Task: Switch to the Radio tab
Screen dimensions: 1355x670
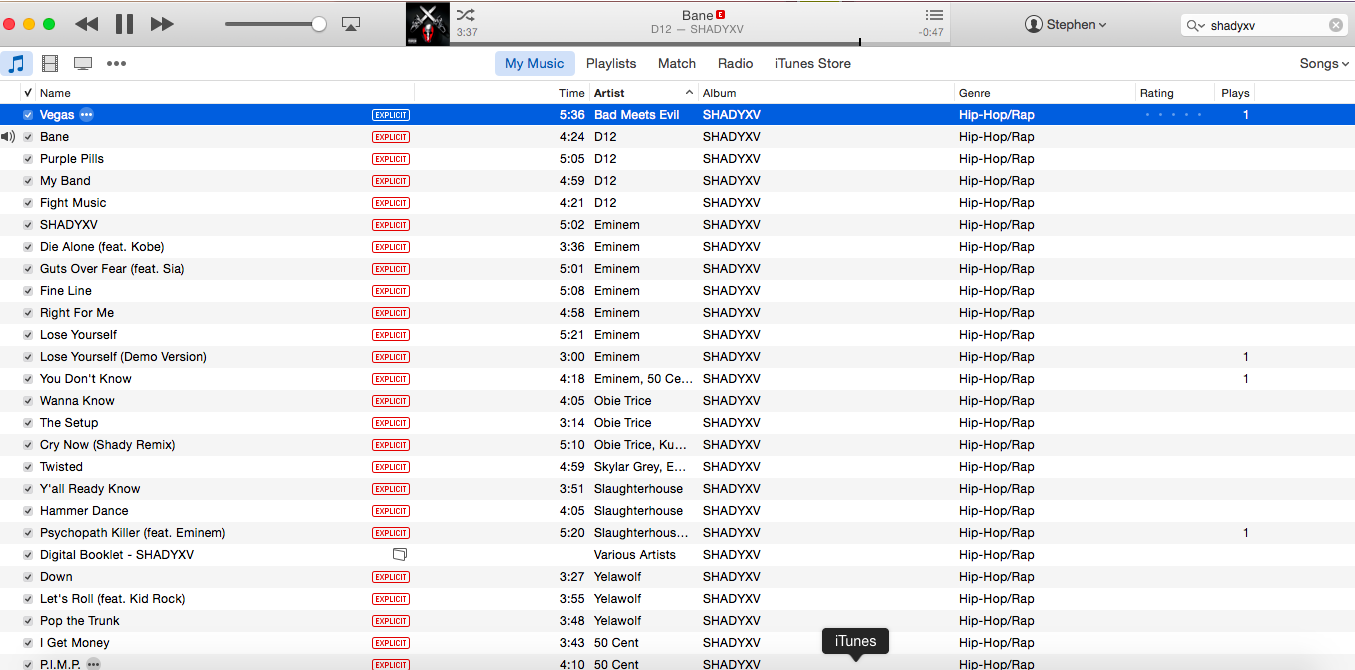Action: tap(735, 63)
